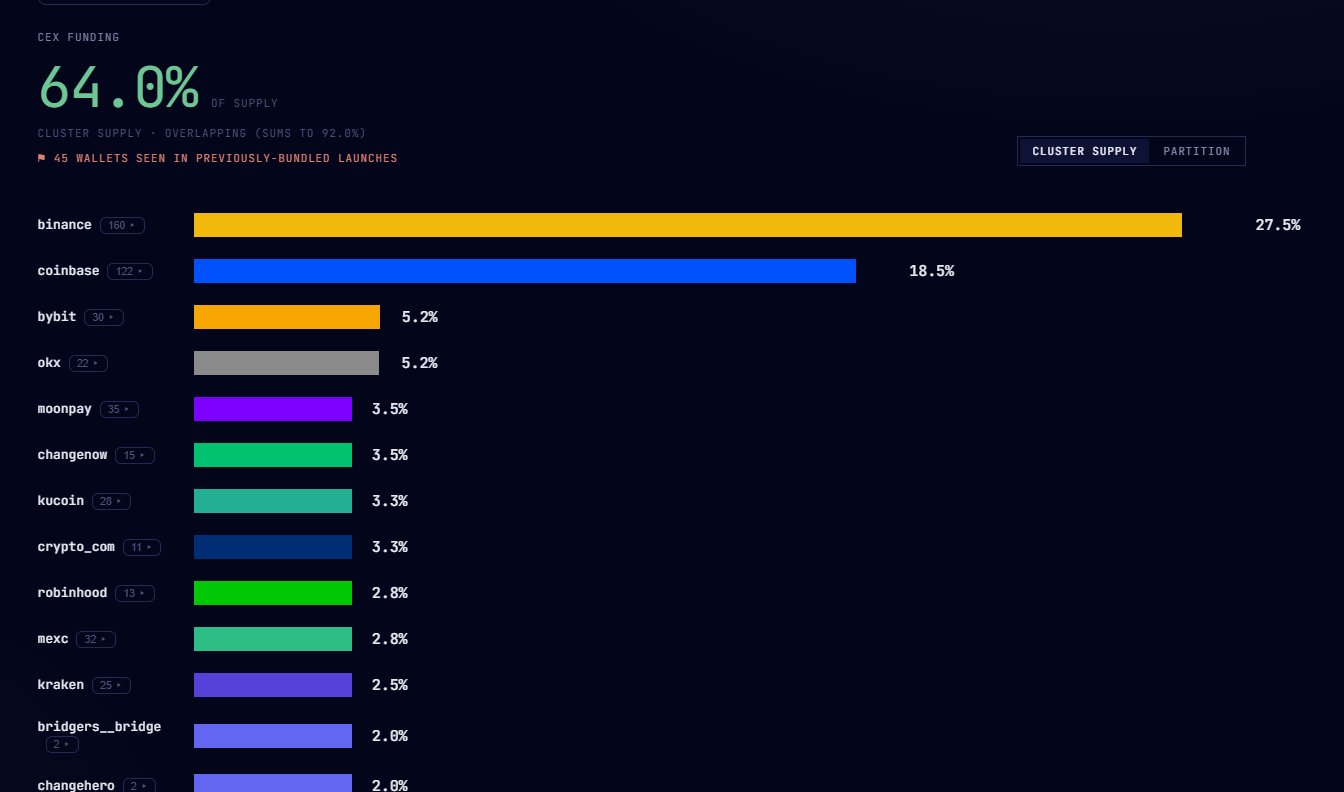Select the robinhood row label
1344x792 pixels.
pos(72,593)
